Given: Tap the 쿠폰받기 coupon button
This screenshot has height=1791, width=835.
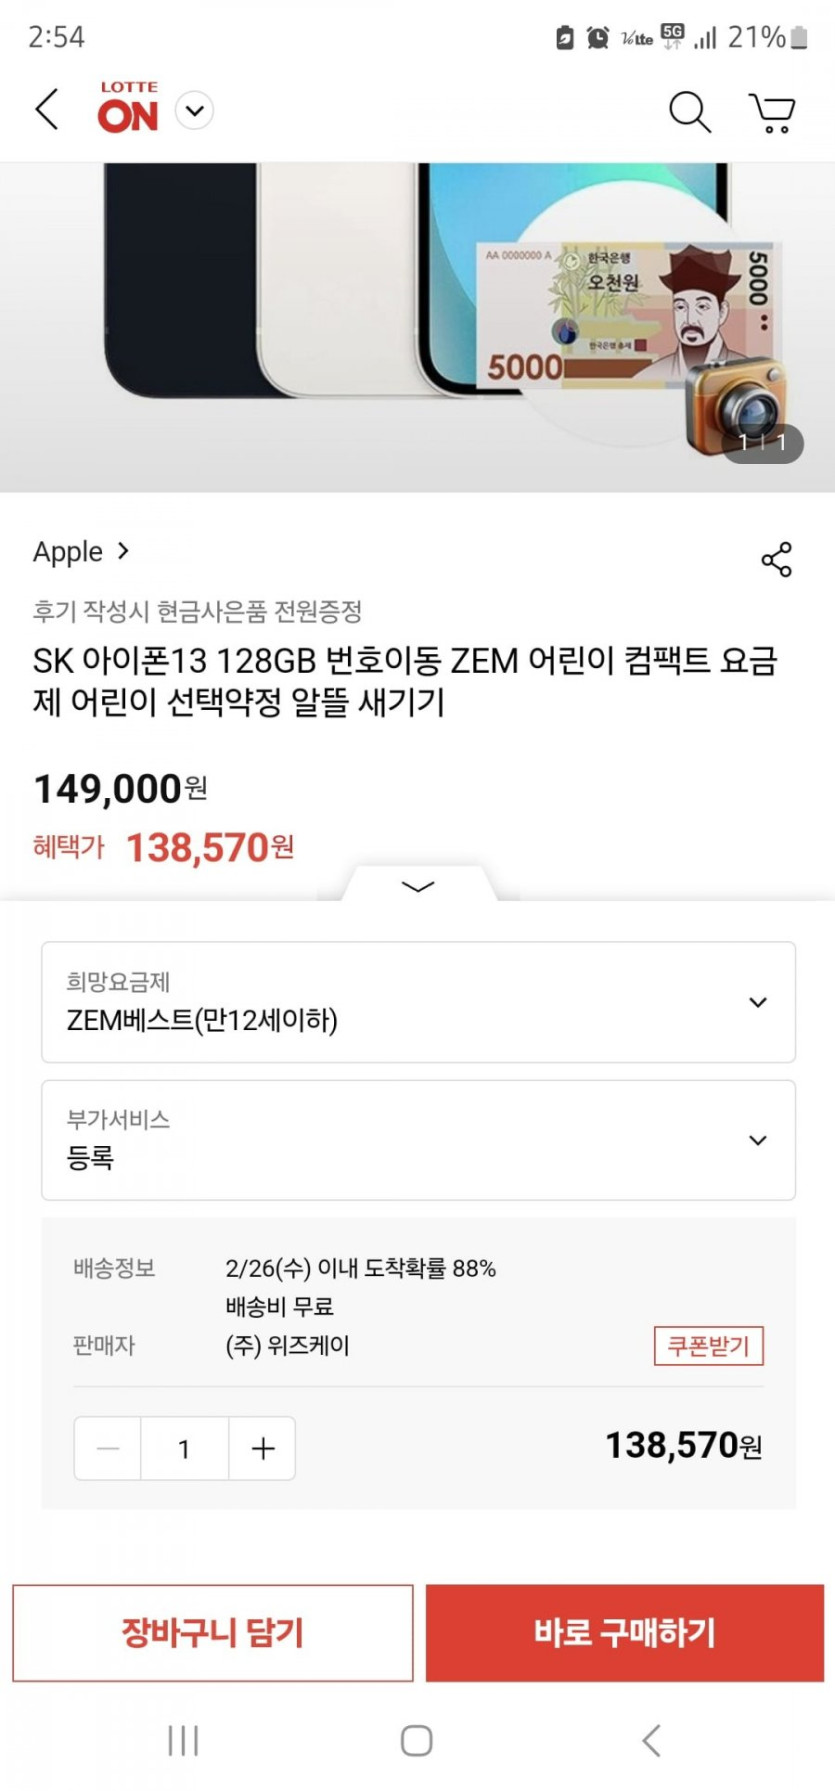Looking at the screenshot, I should click(708, 1346).
